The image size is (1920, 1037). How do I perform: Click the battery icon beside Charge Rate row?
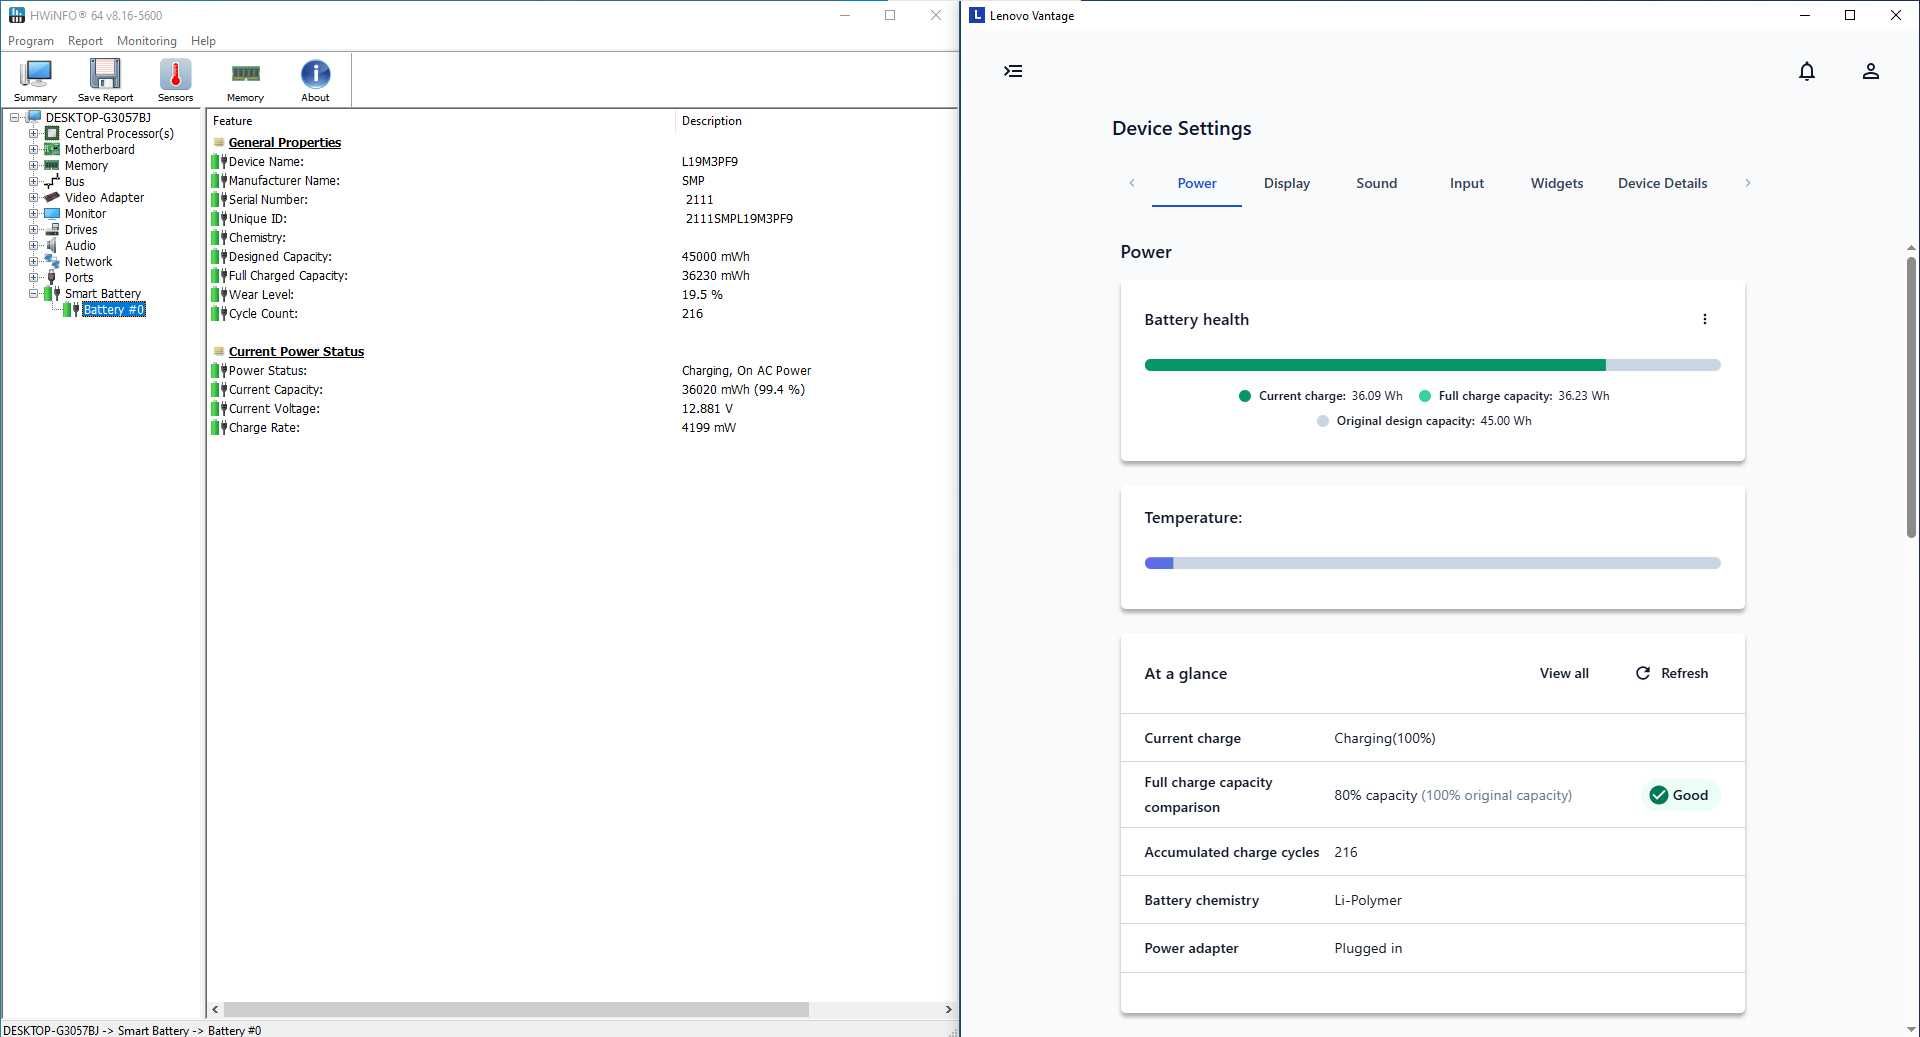coord(219,427)
